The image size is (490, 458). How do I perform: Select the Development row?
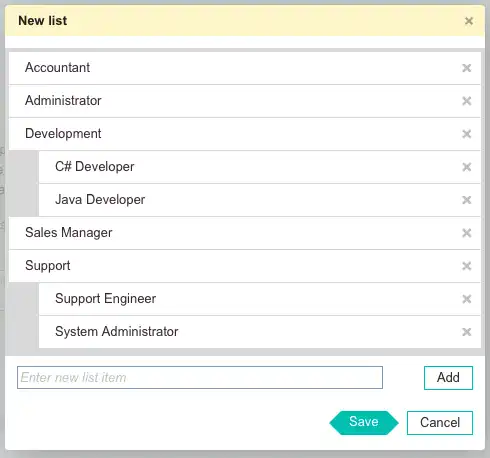[245, 134]
